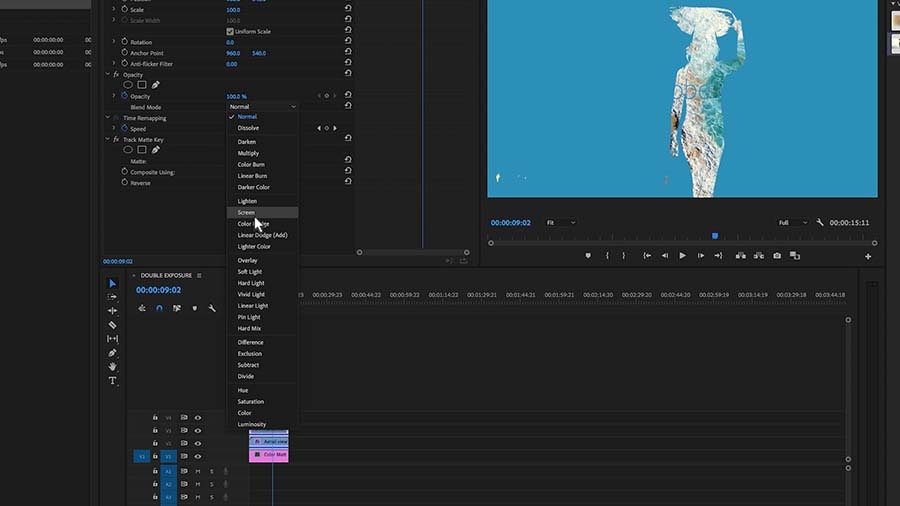Click the program monitor playhead marker
Image resolution: width=900 pixels, height=506 pixels.
(715, 236)
